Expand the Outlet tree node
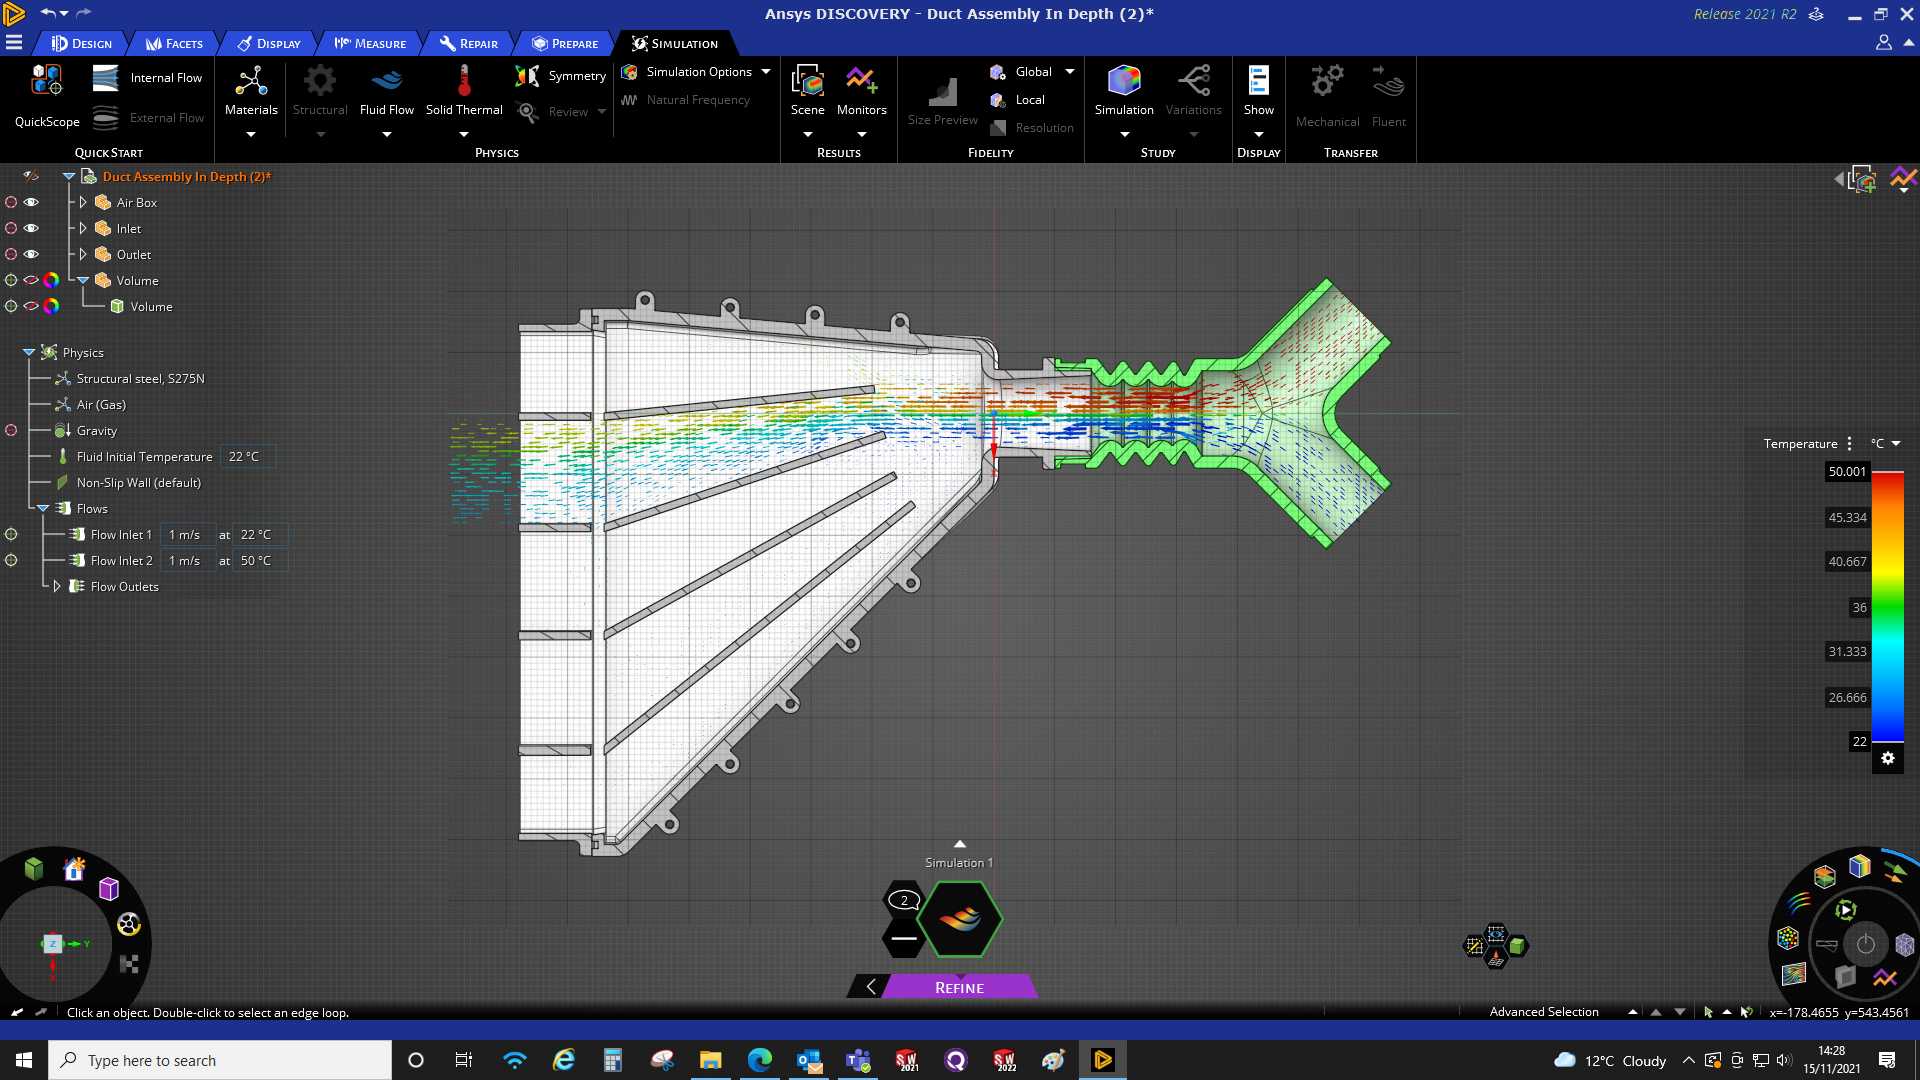This screenshot has height=1080, width=1920. click(83, 254)
